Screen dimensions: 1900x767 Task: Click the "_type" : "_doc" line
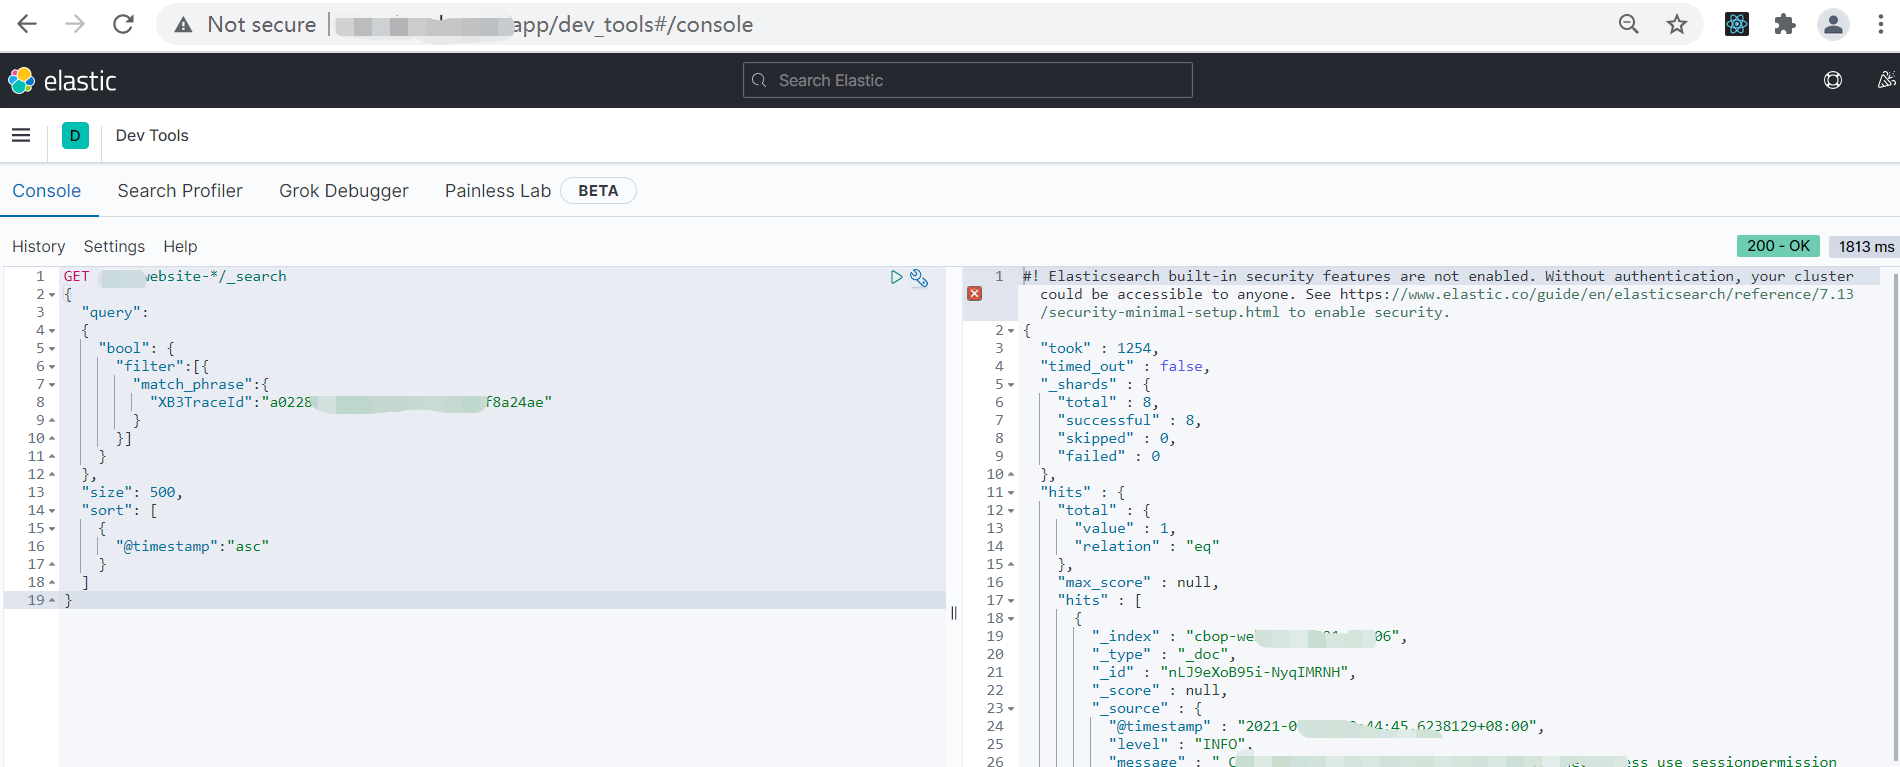point(1164,654)
